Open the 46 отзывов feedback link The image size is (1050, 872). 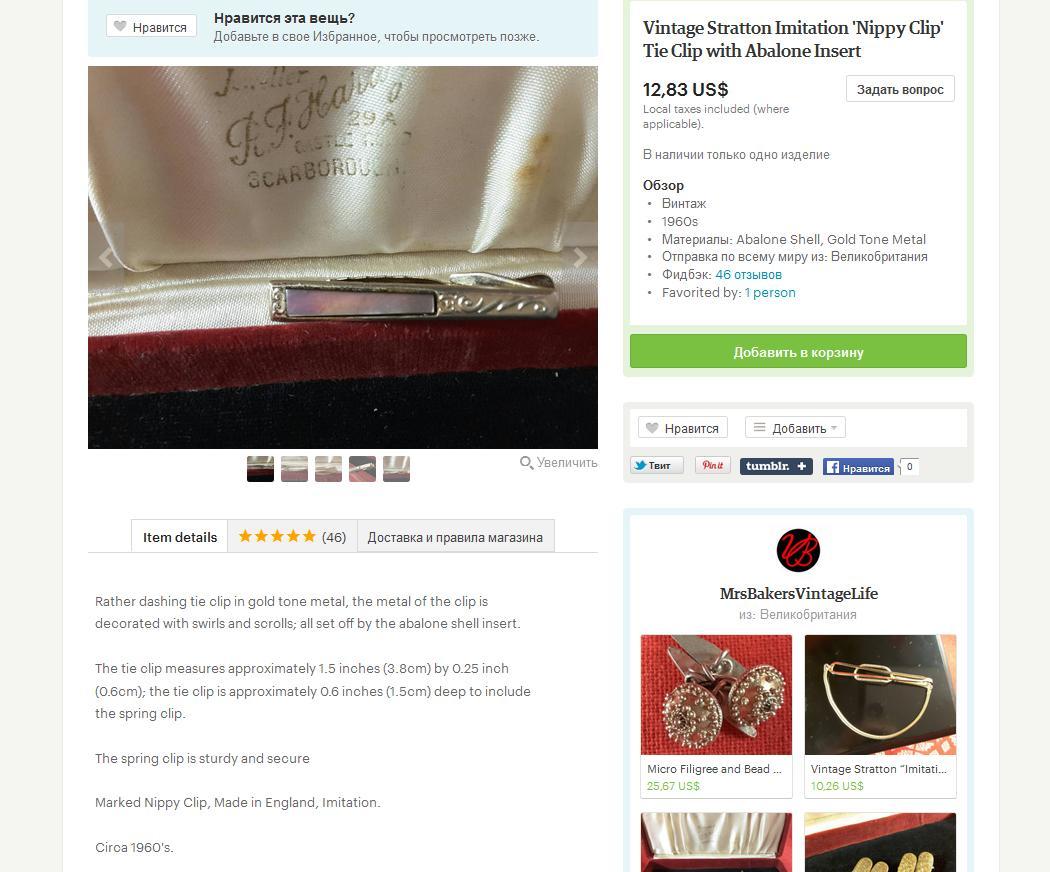(x=748, y=275)
